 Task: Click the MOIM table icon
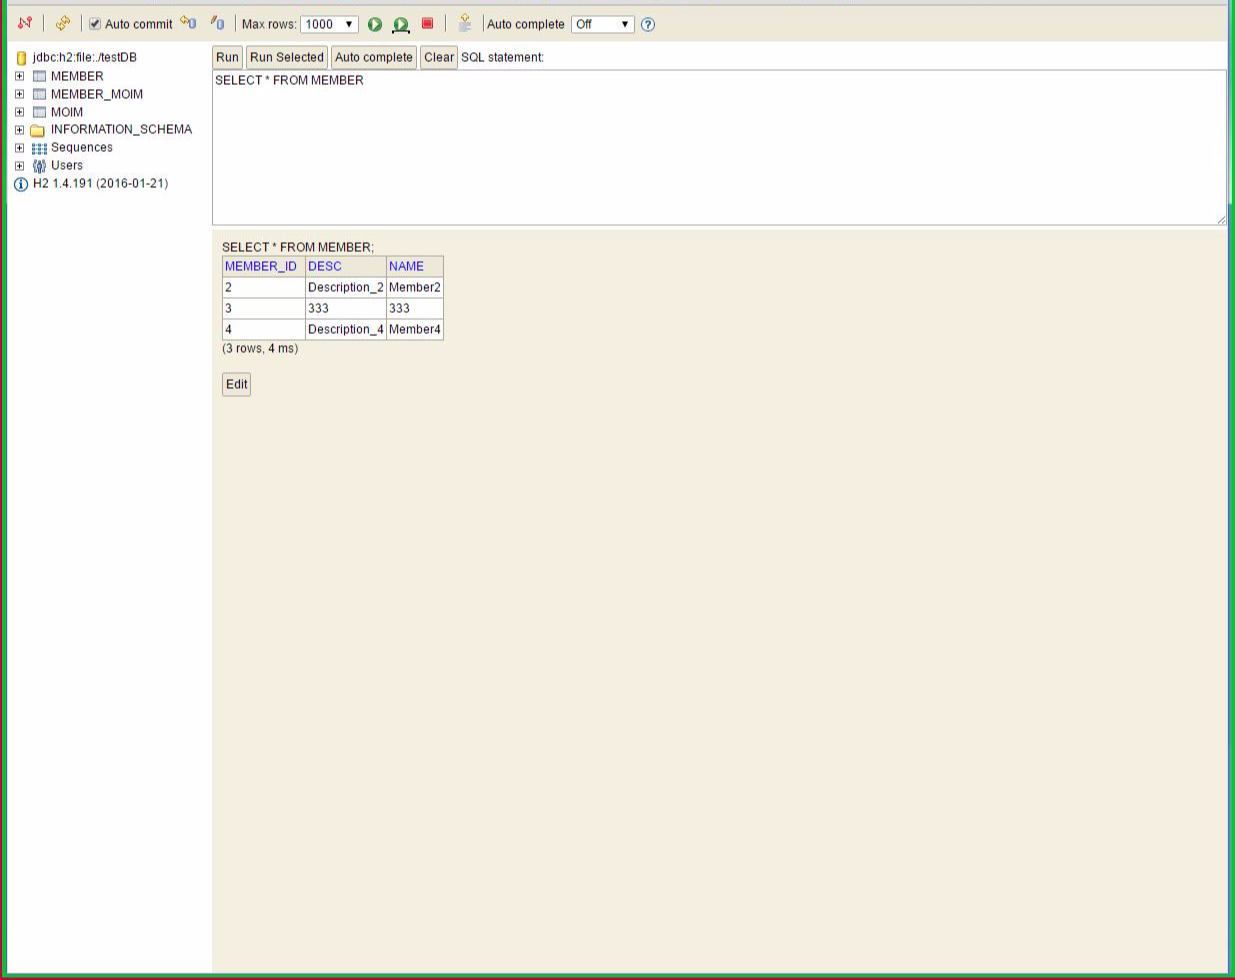pos(39,112)
